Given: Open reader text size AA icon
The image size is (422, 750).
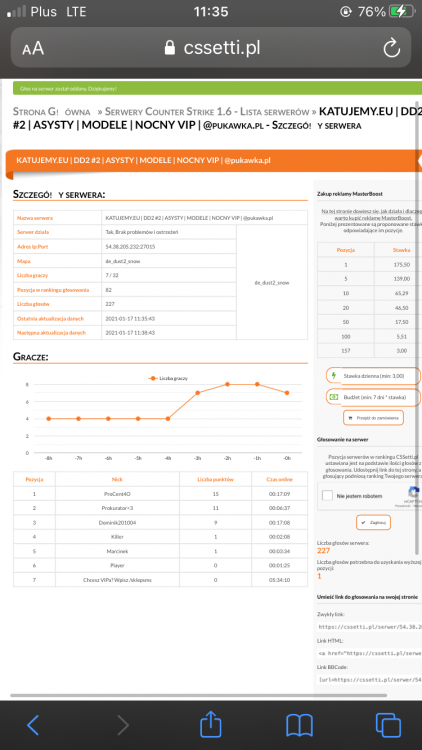Looking at the screenshot, I should coord(33,48).
